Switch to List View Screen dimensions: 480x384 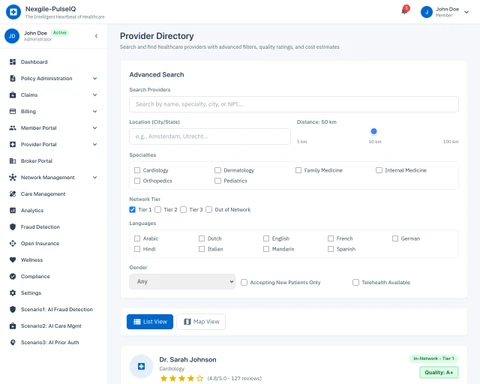(150, 322)
